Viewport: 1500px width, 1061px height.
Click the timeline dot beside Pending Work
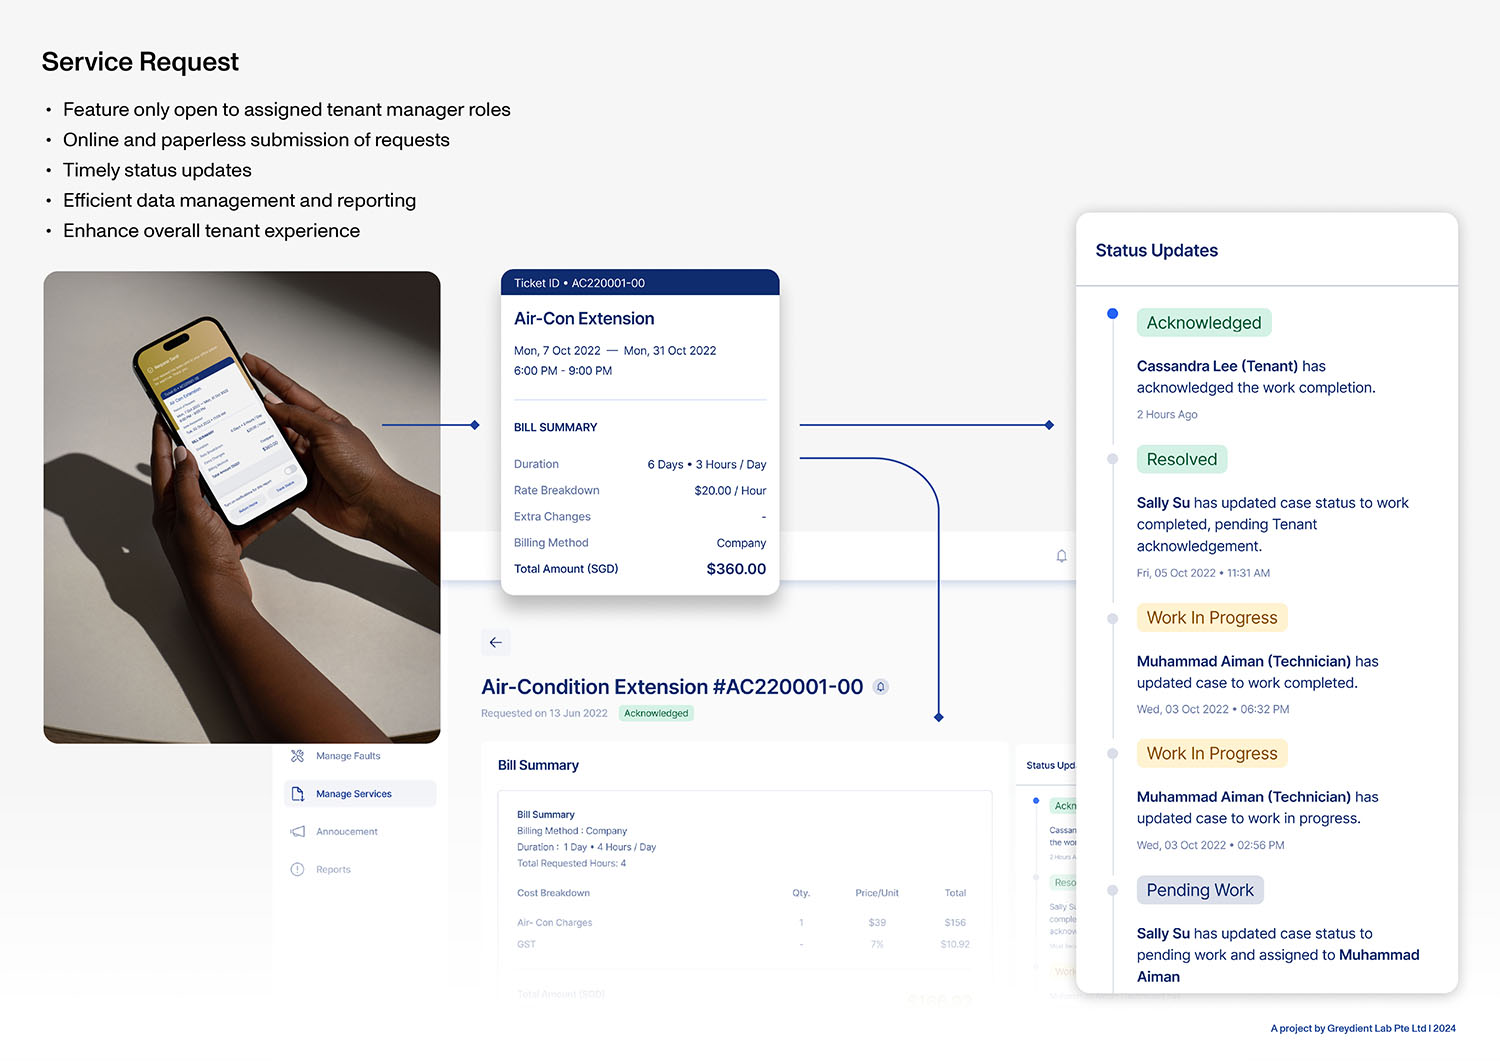point(1112,890)
